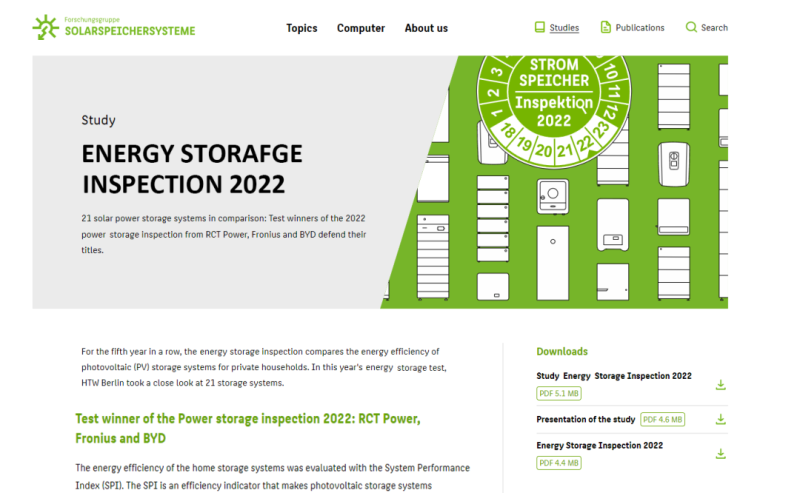Click the Solarspeichersysteme sun logo icon
Viewport: 800px width, 493px height.
click(x=46, y=27)
